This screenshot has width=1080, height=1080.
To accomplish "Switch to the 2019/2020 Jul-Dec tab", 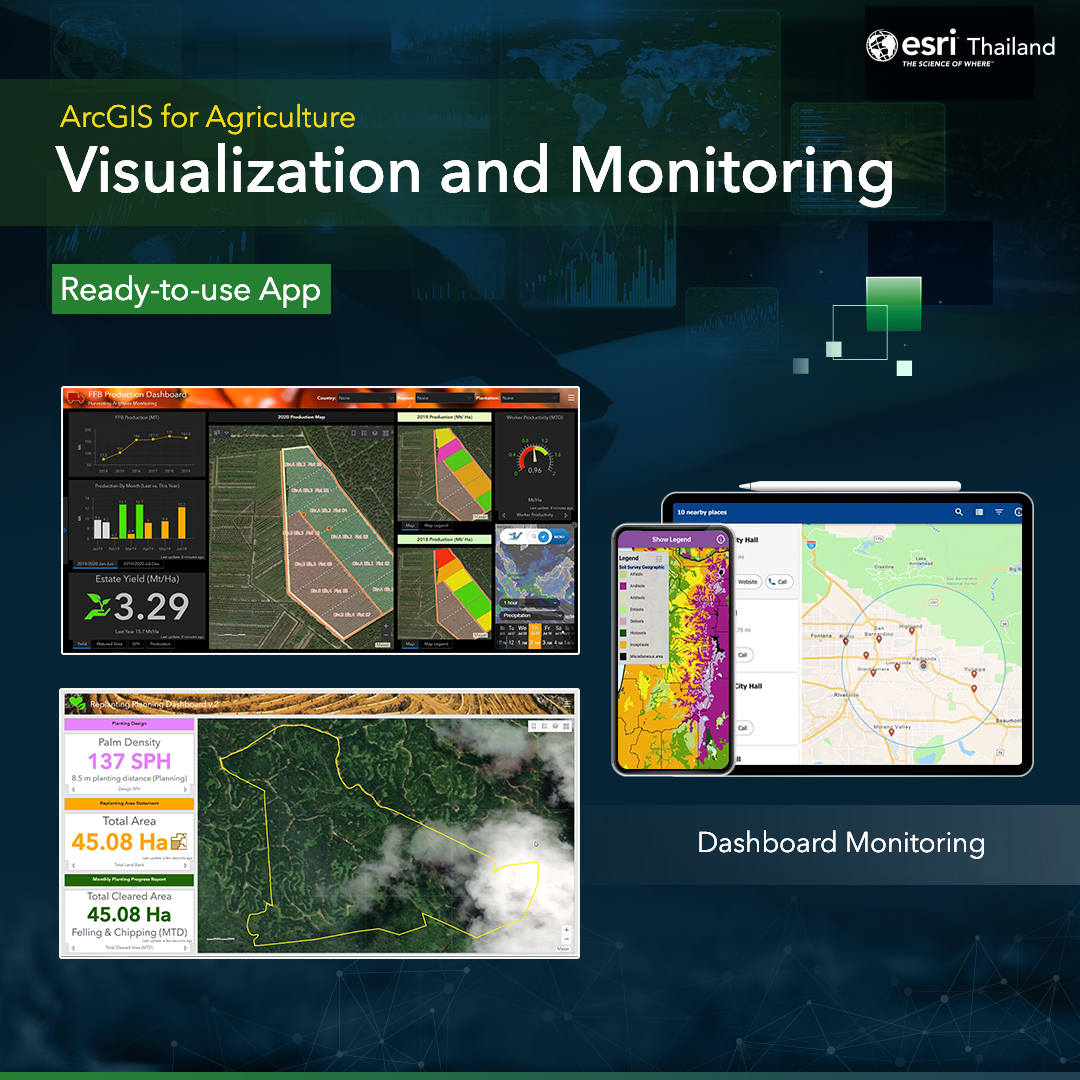I will 141,564.
